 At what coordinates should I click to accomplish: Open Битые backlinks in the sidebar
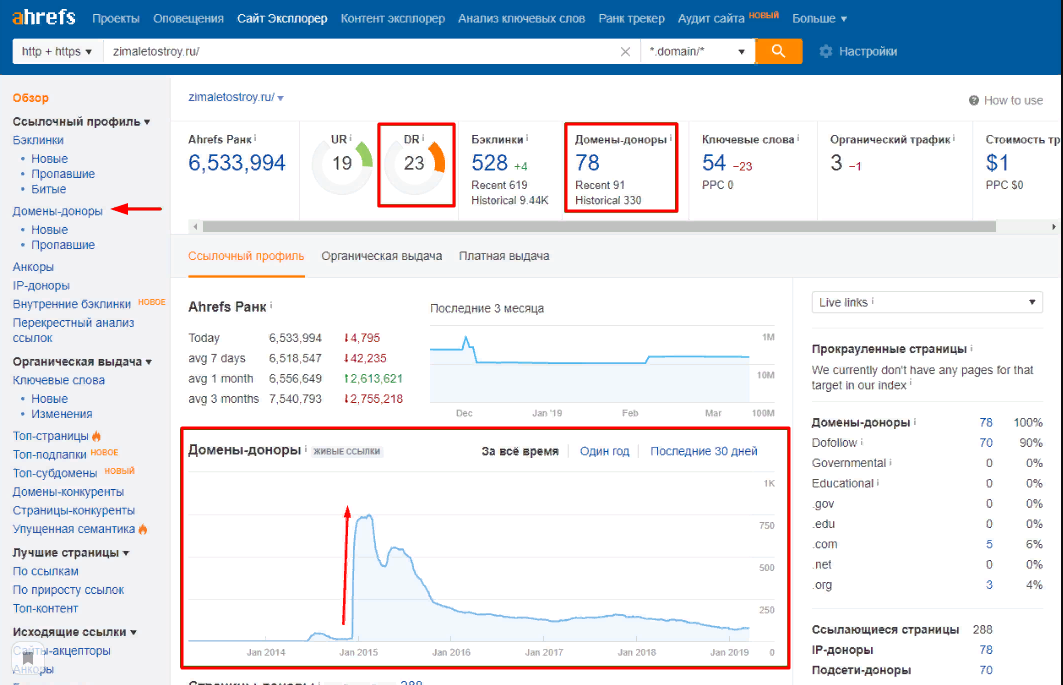49,189
